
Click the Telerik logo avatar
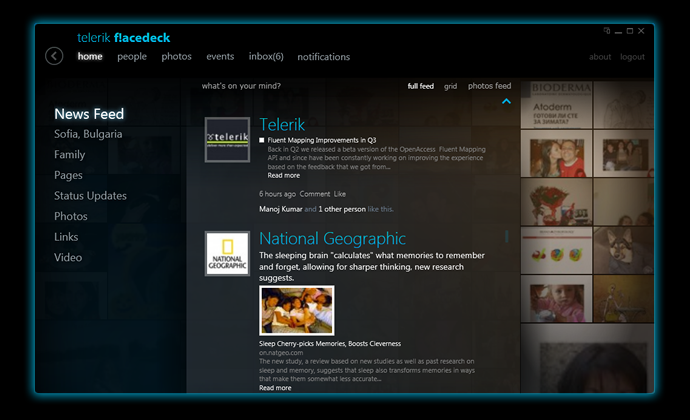point(227,140)
